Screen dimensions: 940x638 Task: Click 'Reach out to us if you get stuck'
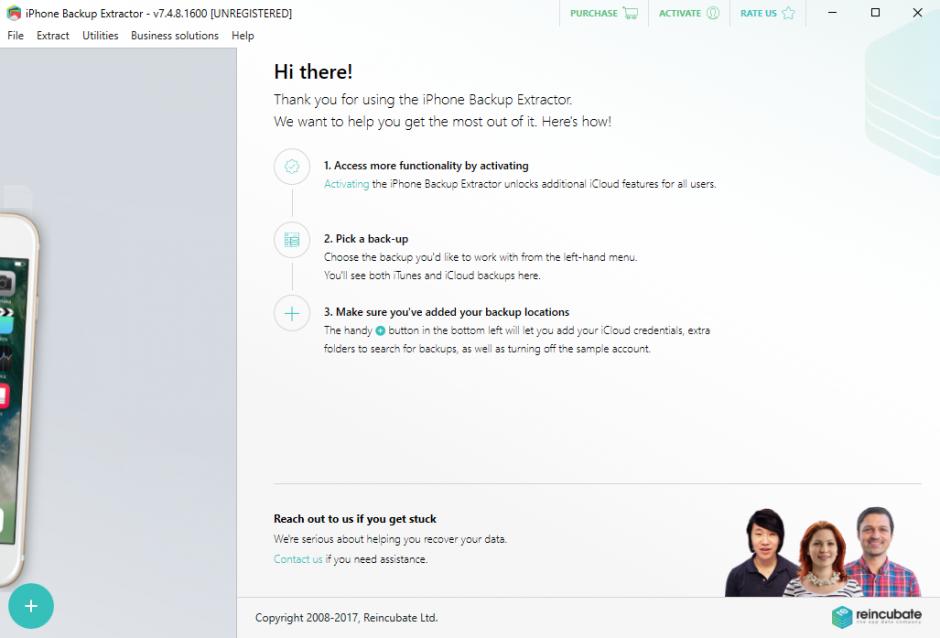point(355,519)
